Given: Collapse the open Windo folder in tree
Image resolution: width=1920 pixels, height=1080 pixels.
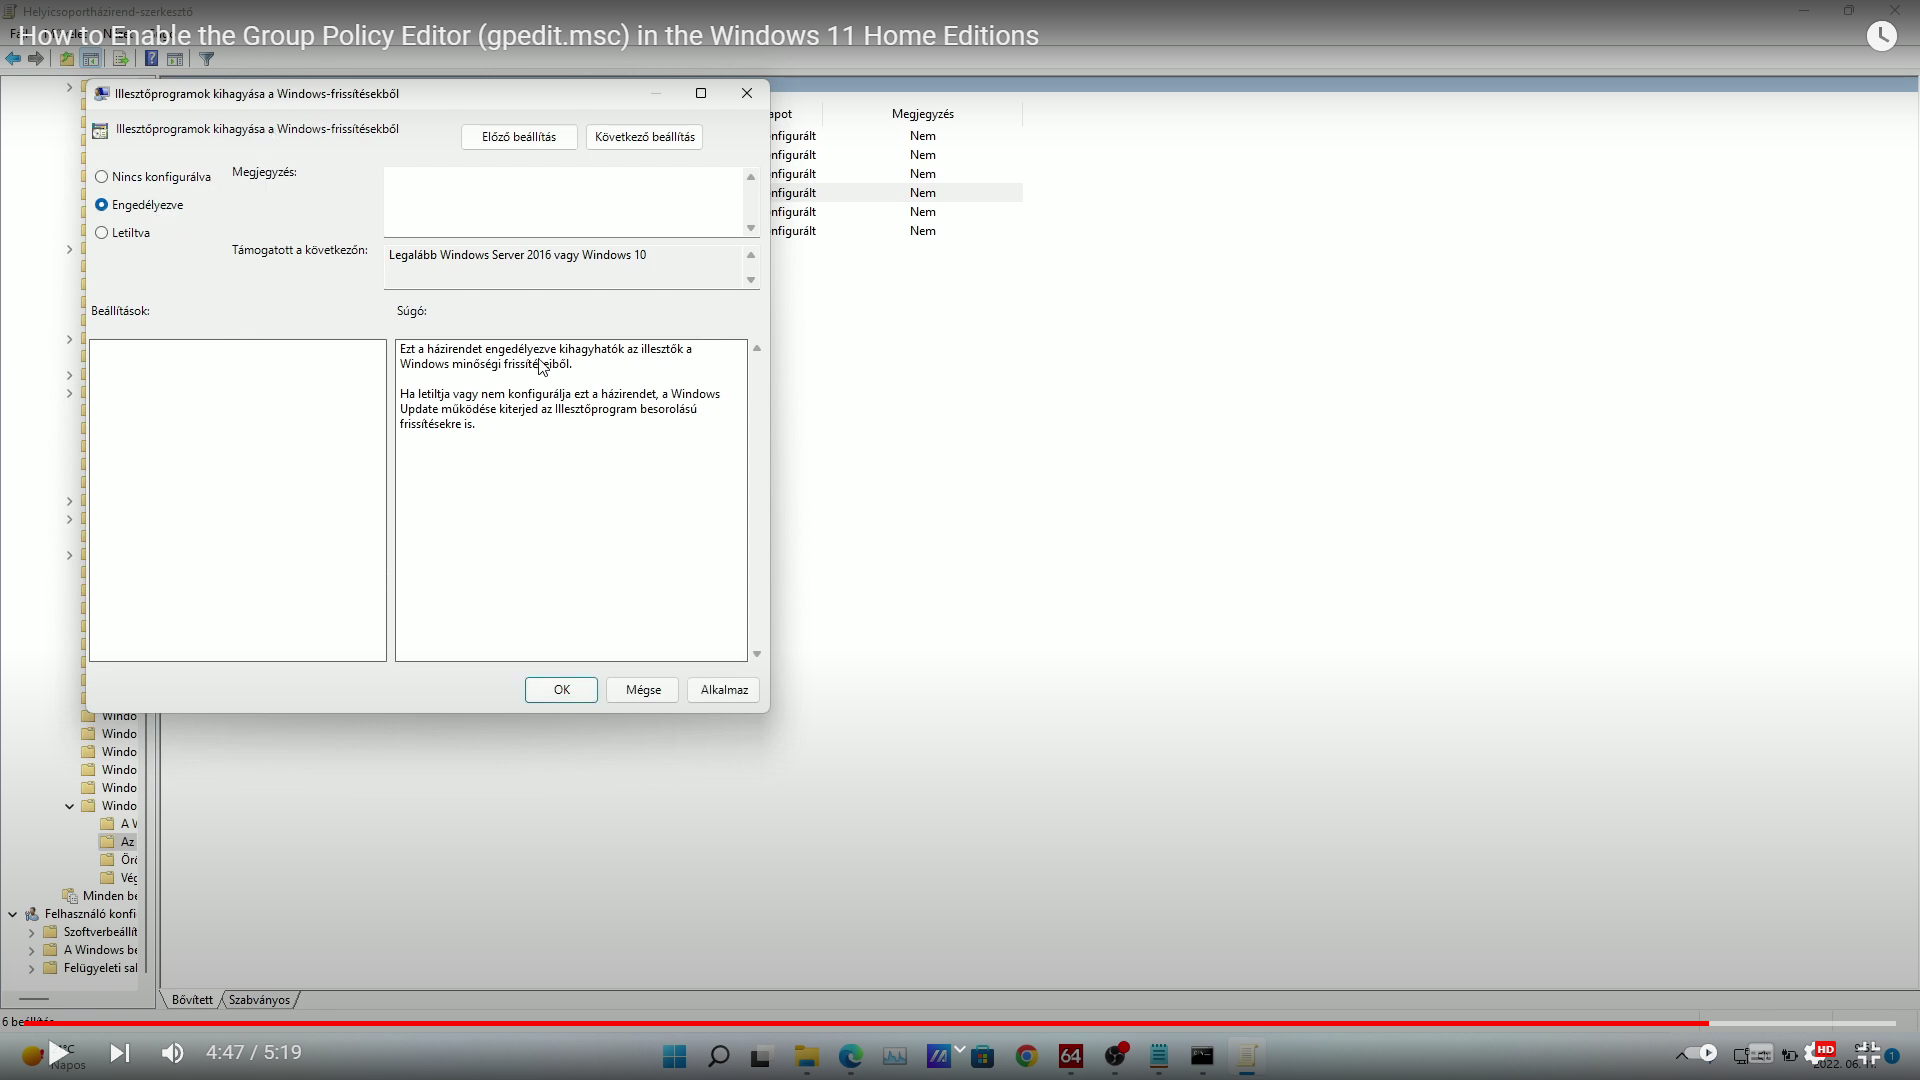Looking at the screenshot, I should pyautogui.click(x=69, y=806).
